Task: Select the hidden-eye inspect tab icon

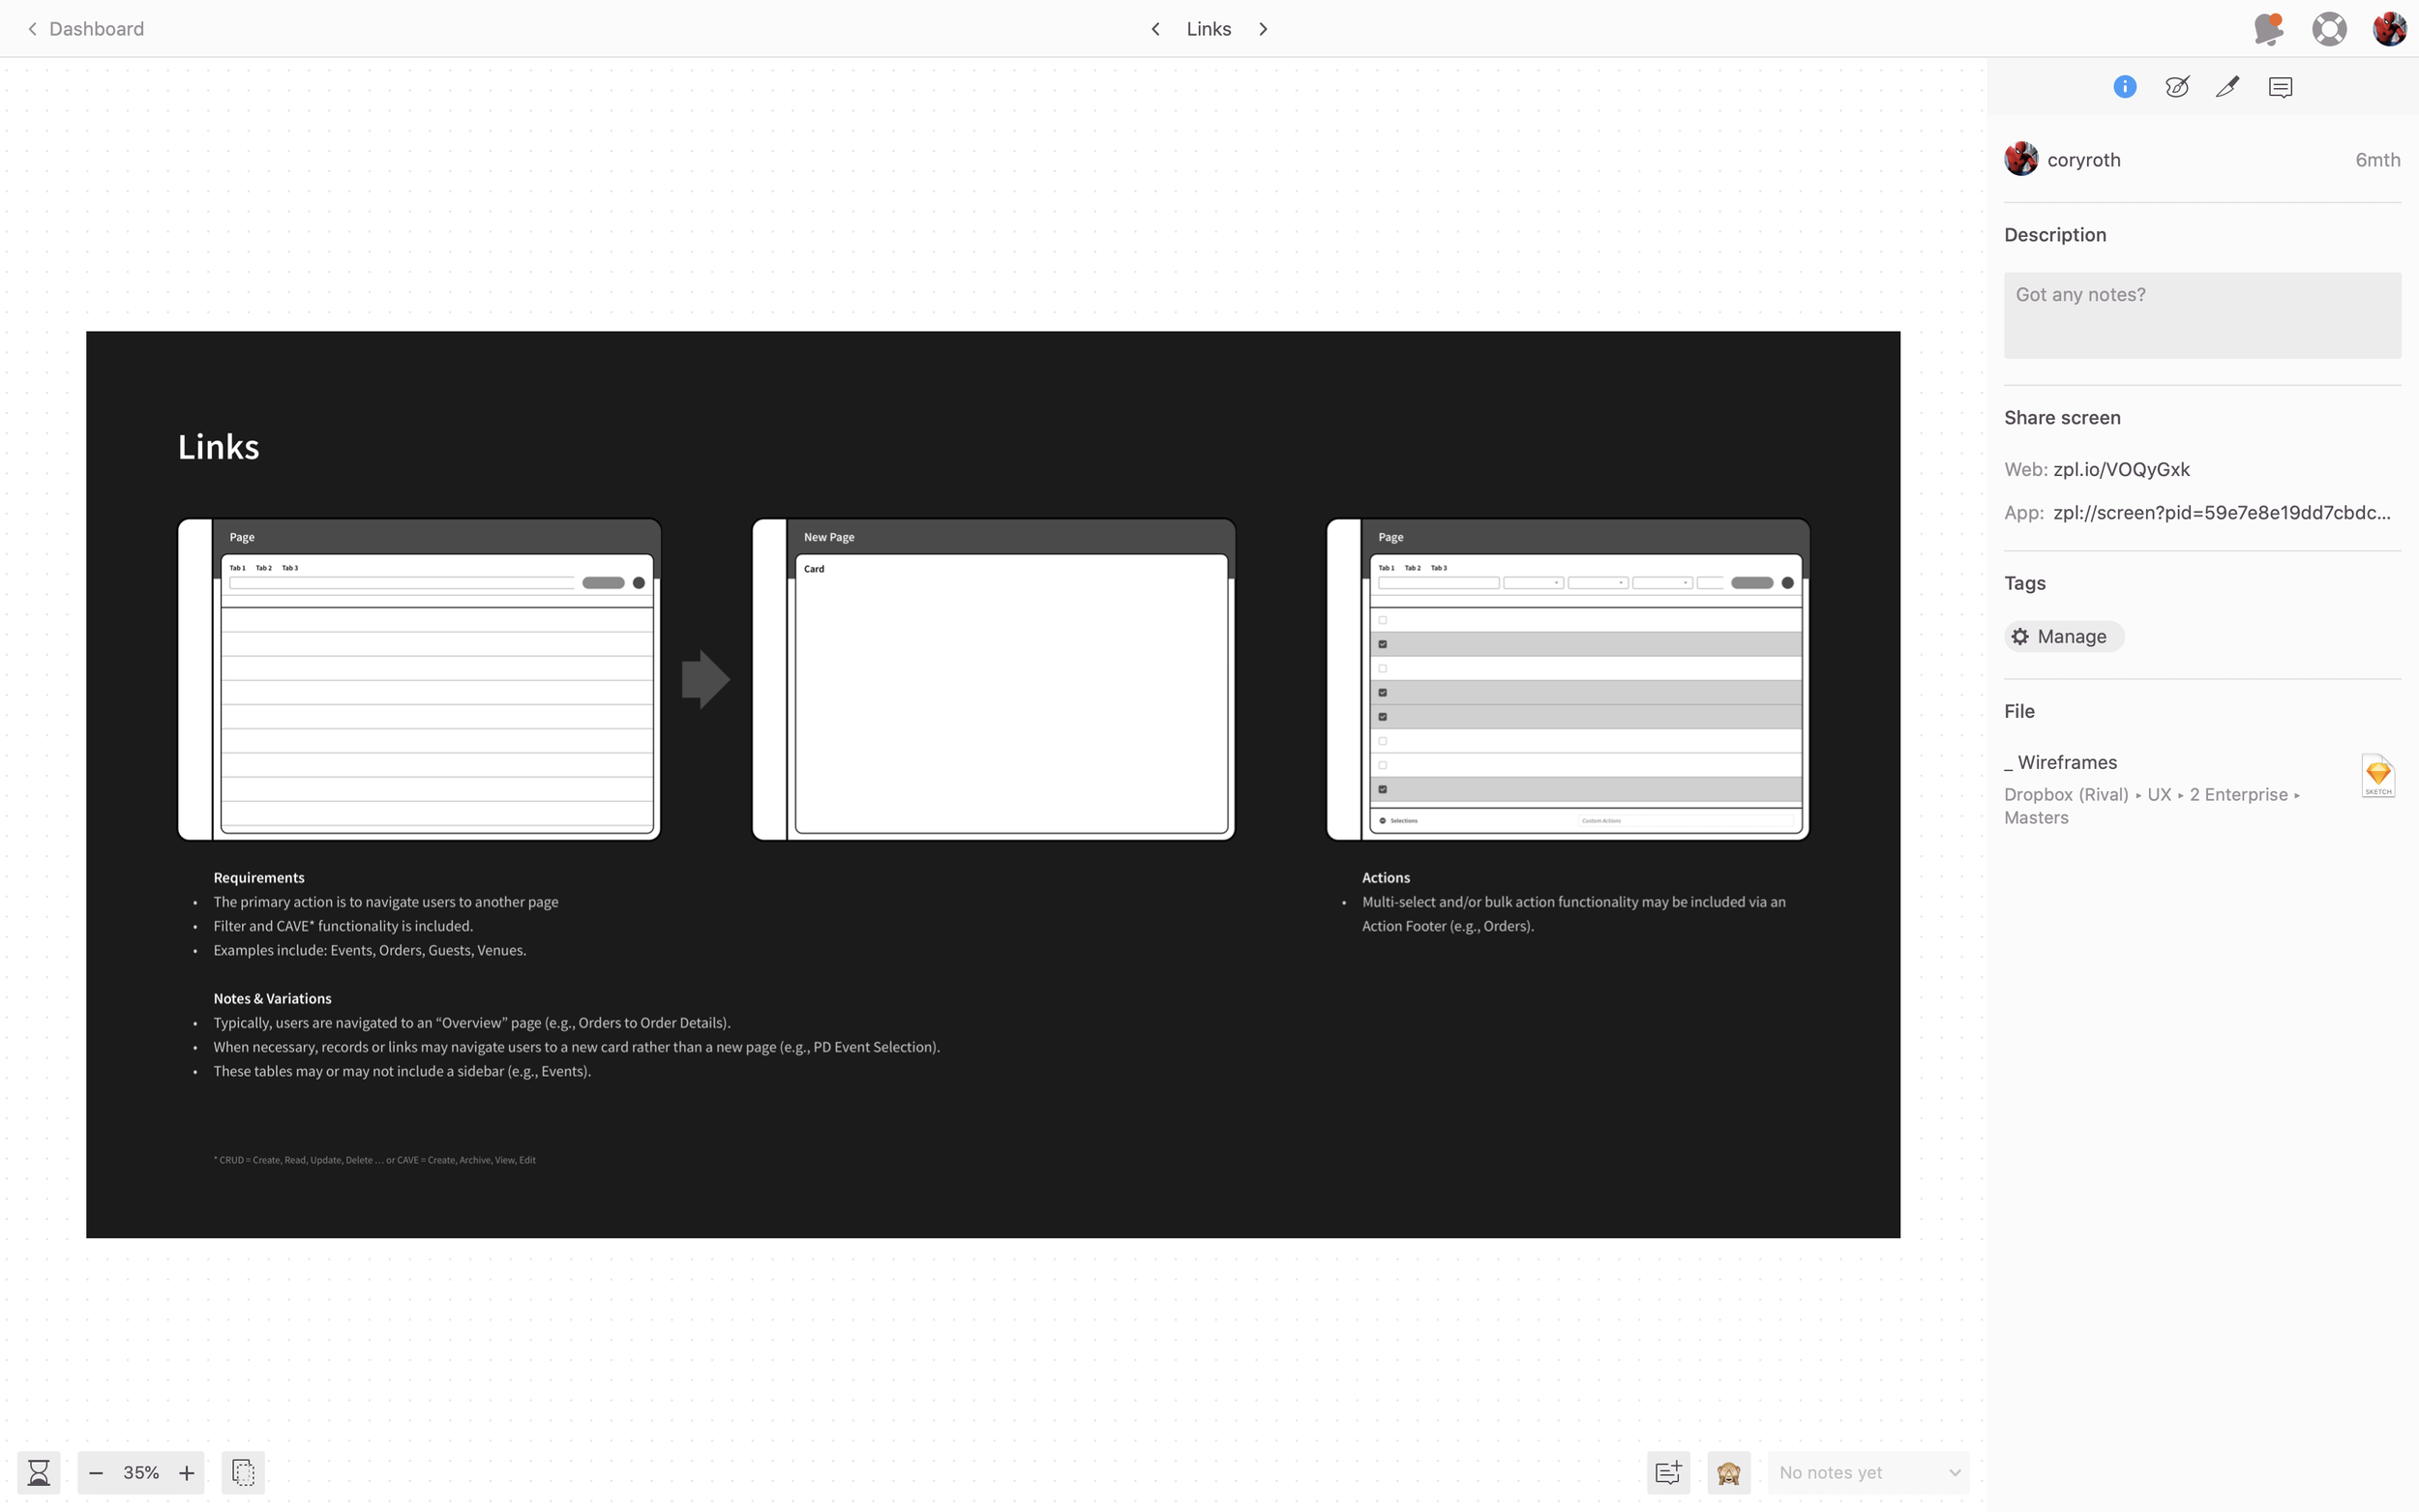Action: coord(2177,87)
